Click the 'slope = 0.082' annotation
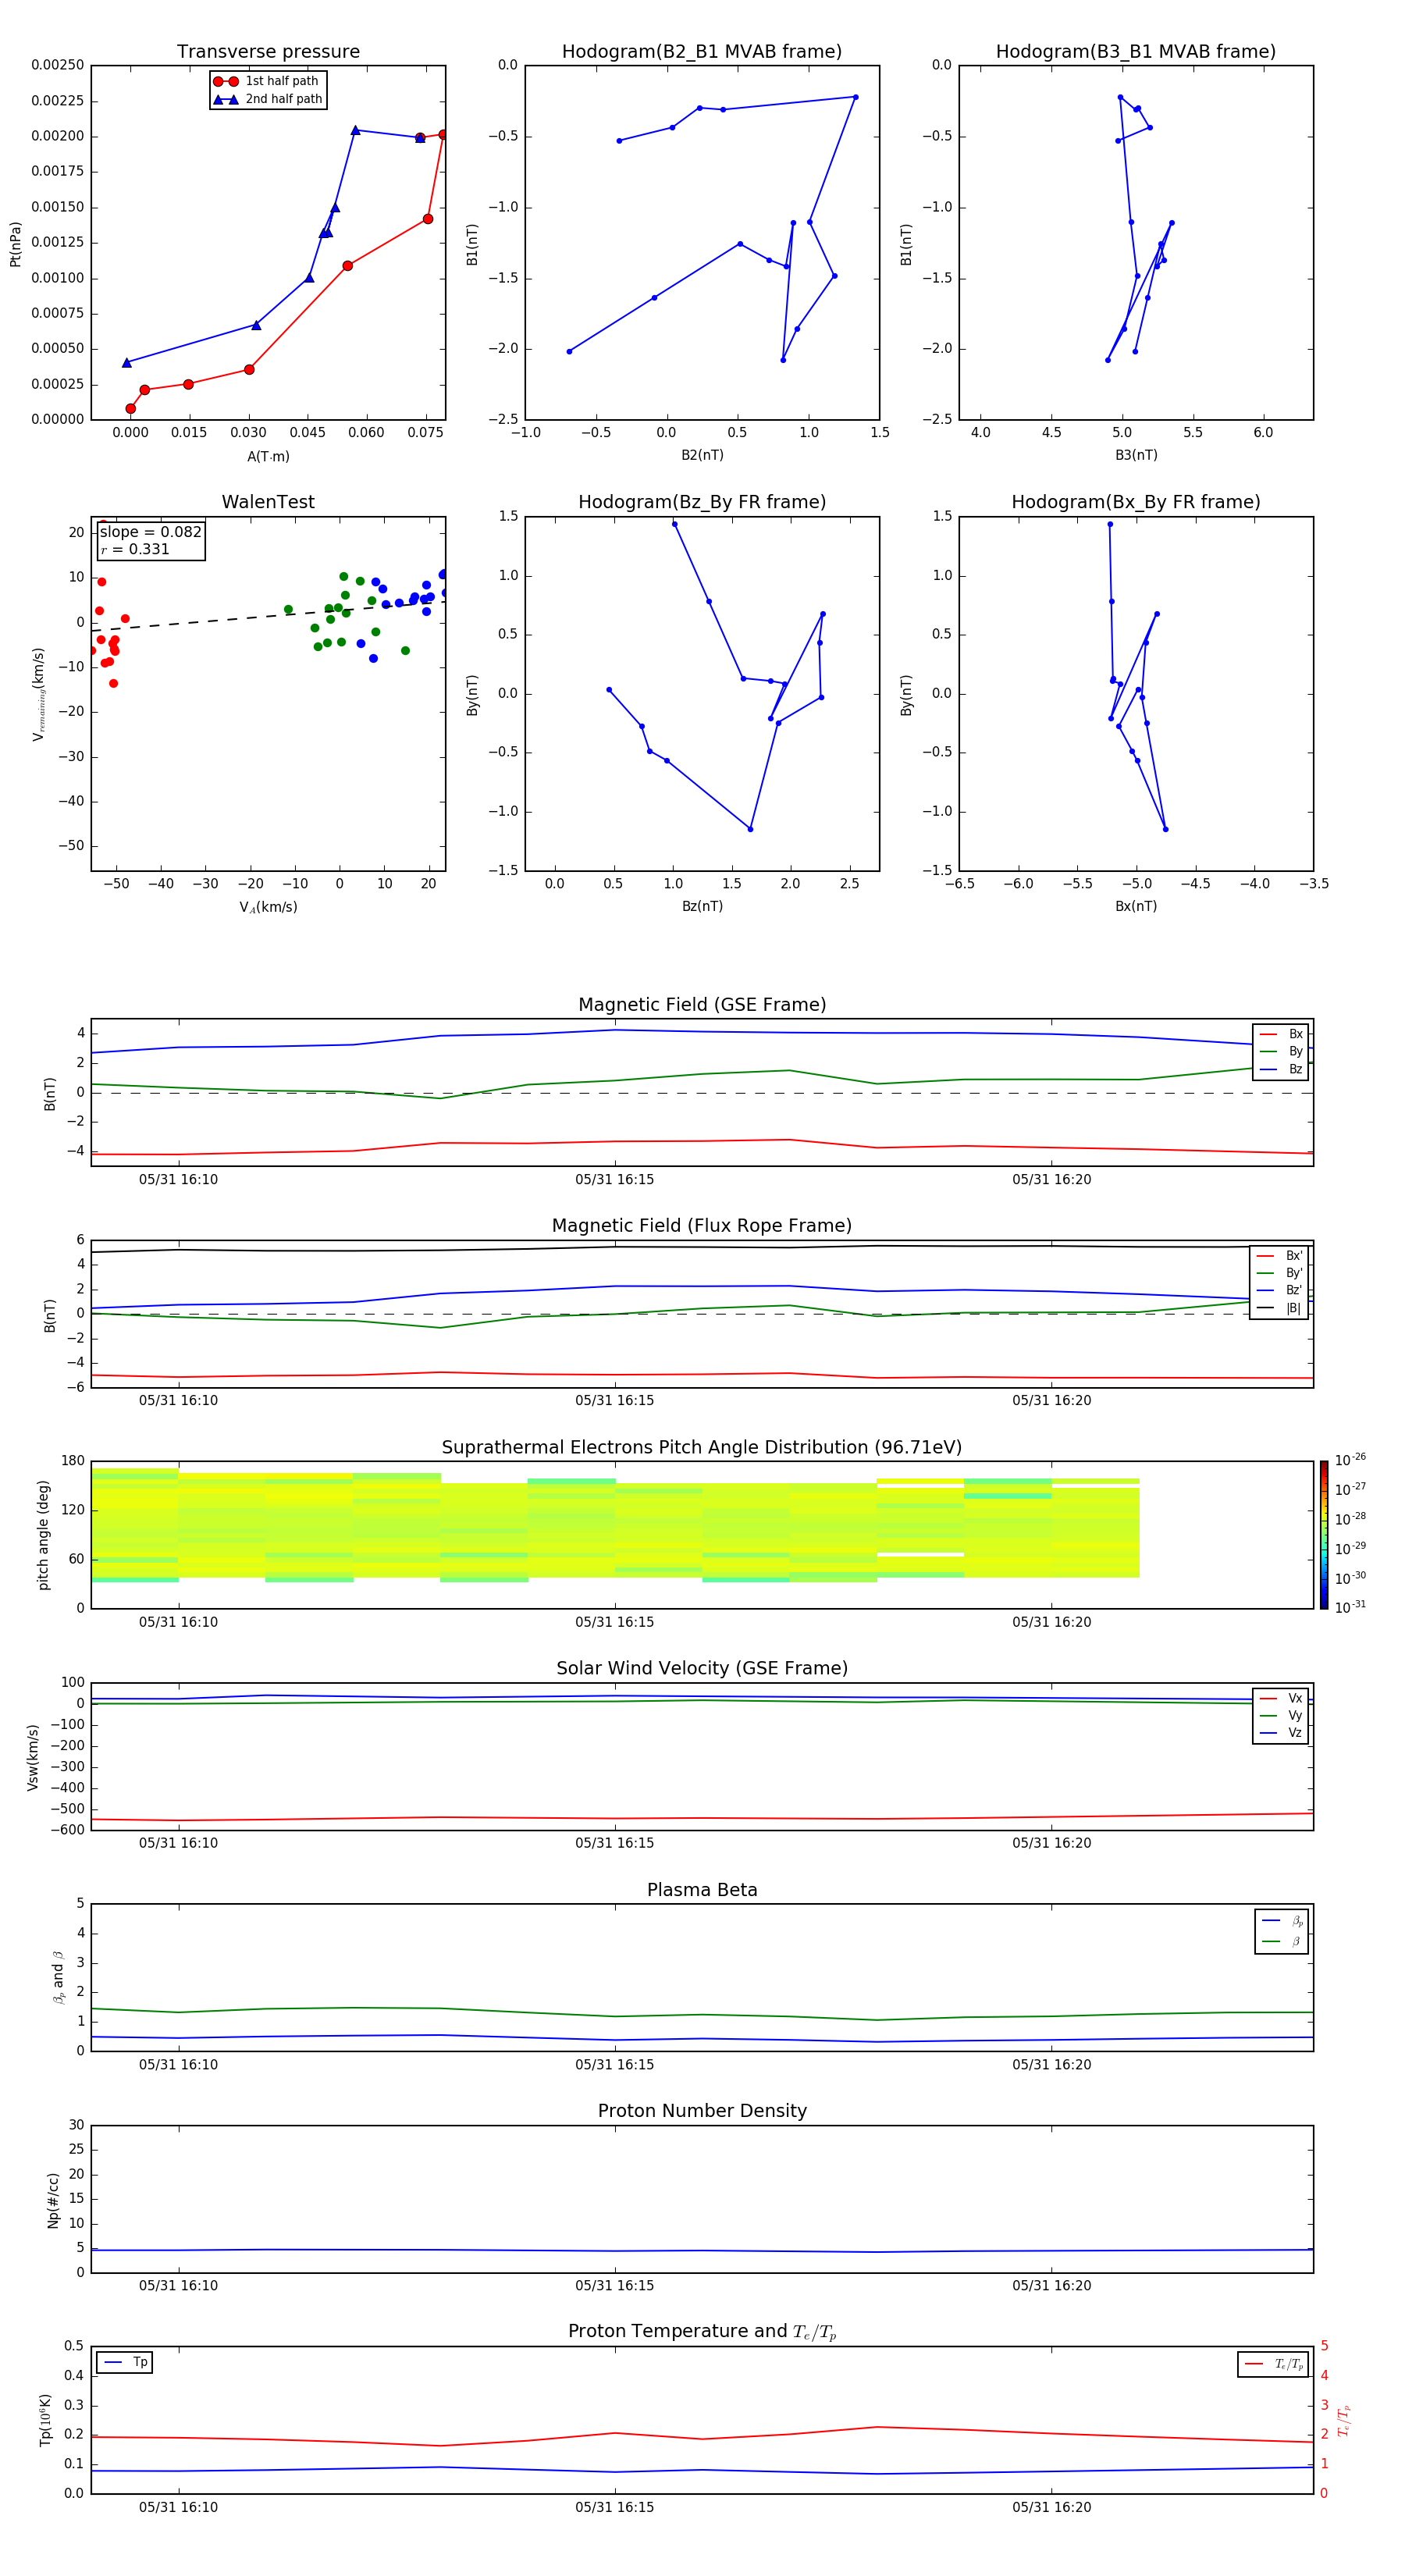This screenshot has height=2576, width=1405. [151, 532]
